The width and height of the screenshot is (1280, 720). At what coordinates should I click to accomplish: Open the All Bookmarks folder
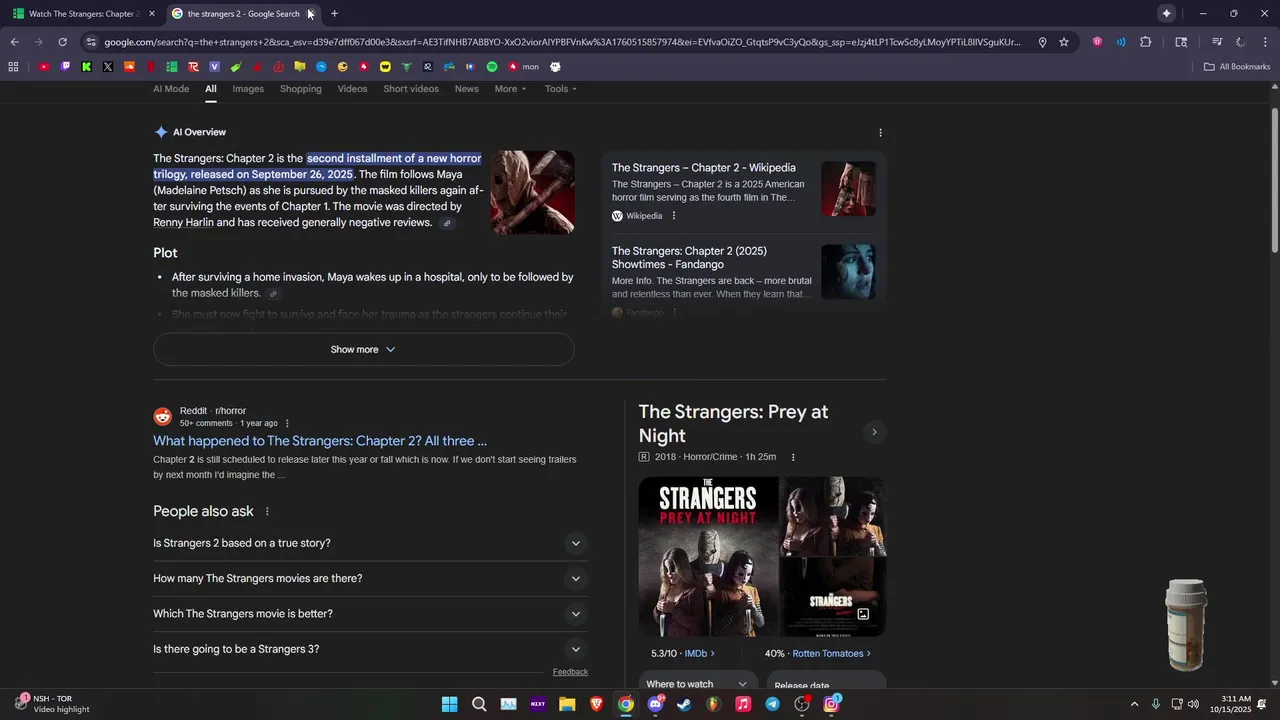click(1237, 67)
